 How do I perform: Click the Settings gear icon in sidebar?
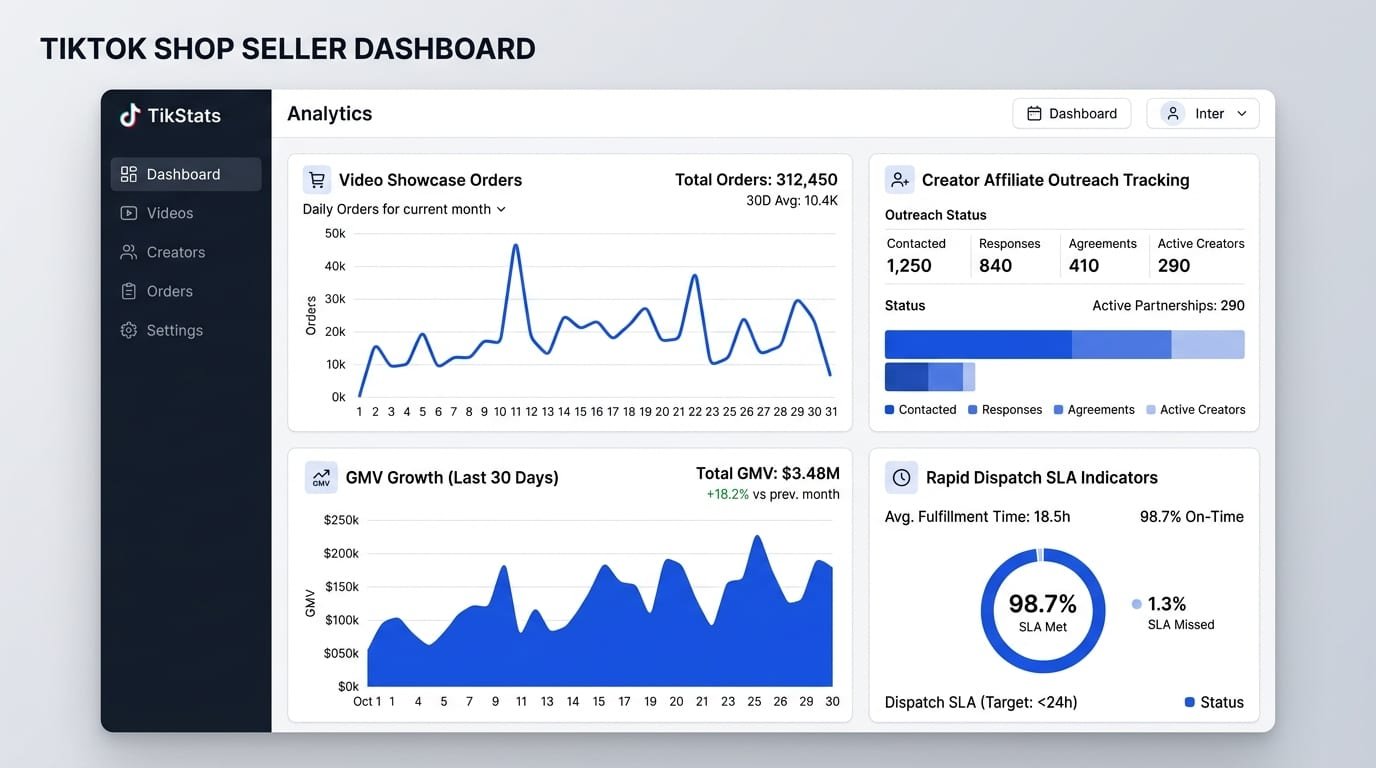pyautogui.click(x=129, y=330)
